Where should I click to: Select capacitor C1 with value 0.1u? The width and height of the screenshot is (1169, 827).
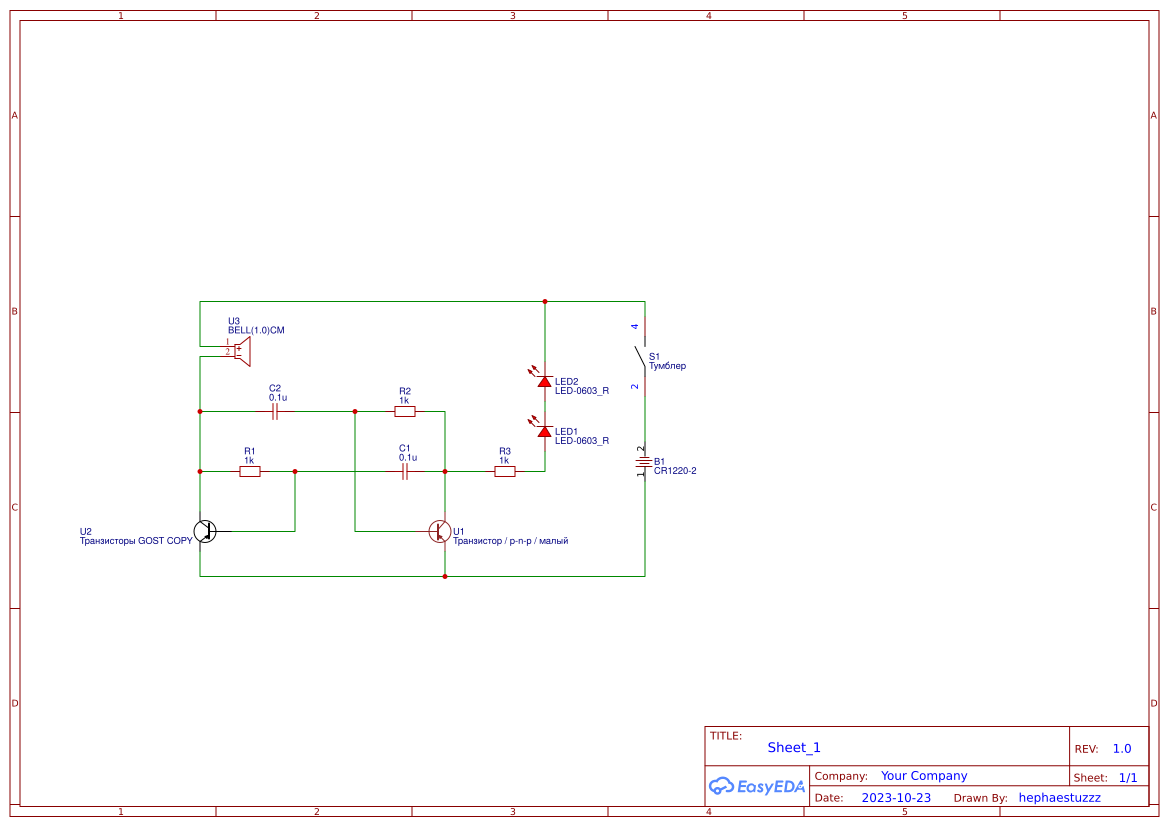[403, 470]
